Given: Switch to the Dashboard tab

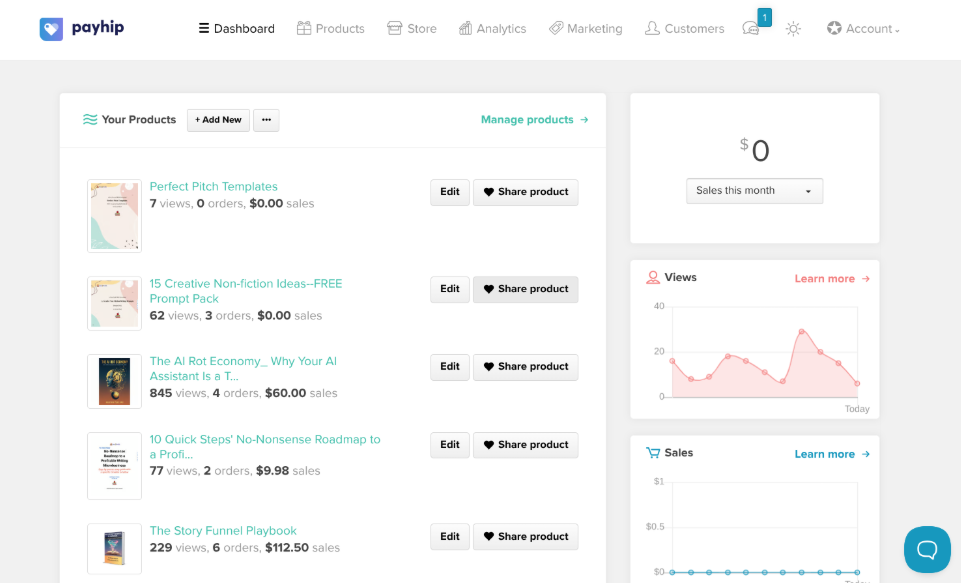Looking at the screenshot, I should 236,28.
